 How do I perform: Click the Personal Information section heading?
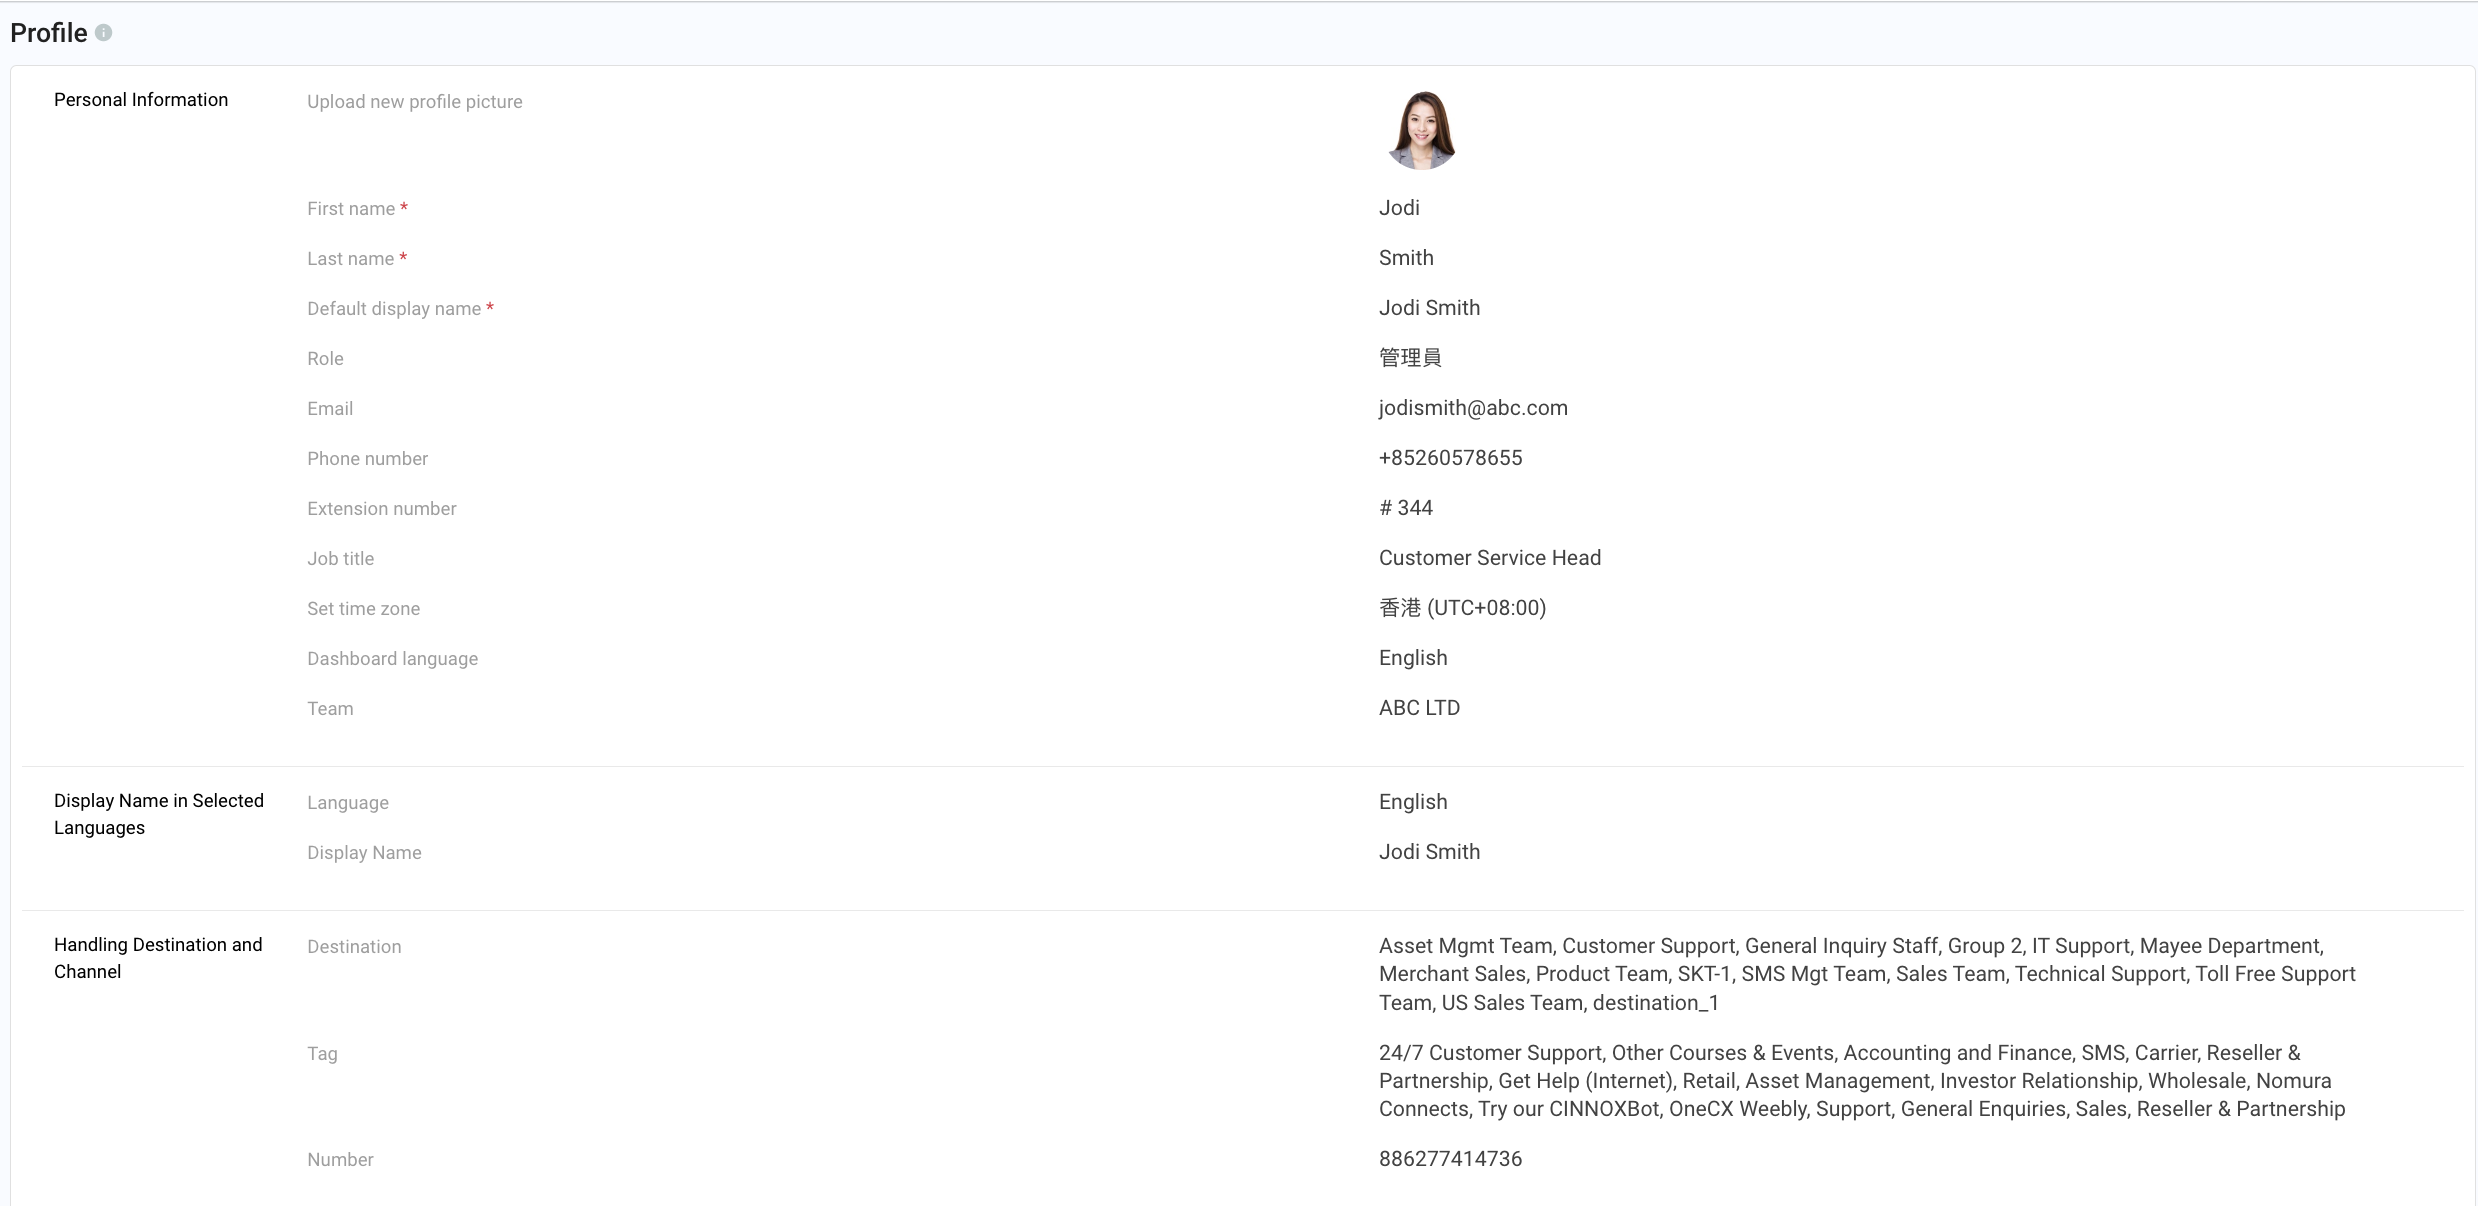coord(141,100)
